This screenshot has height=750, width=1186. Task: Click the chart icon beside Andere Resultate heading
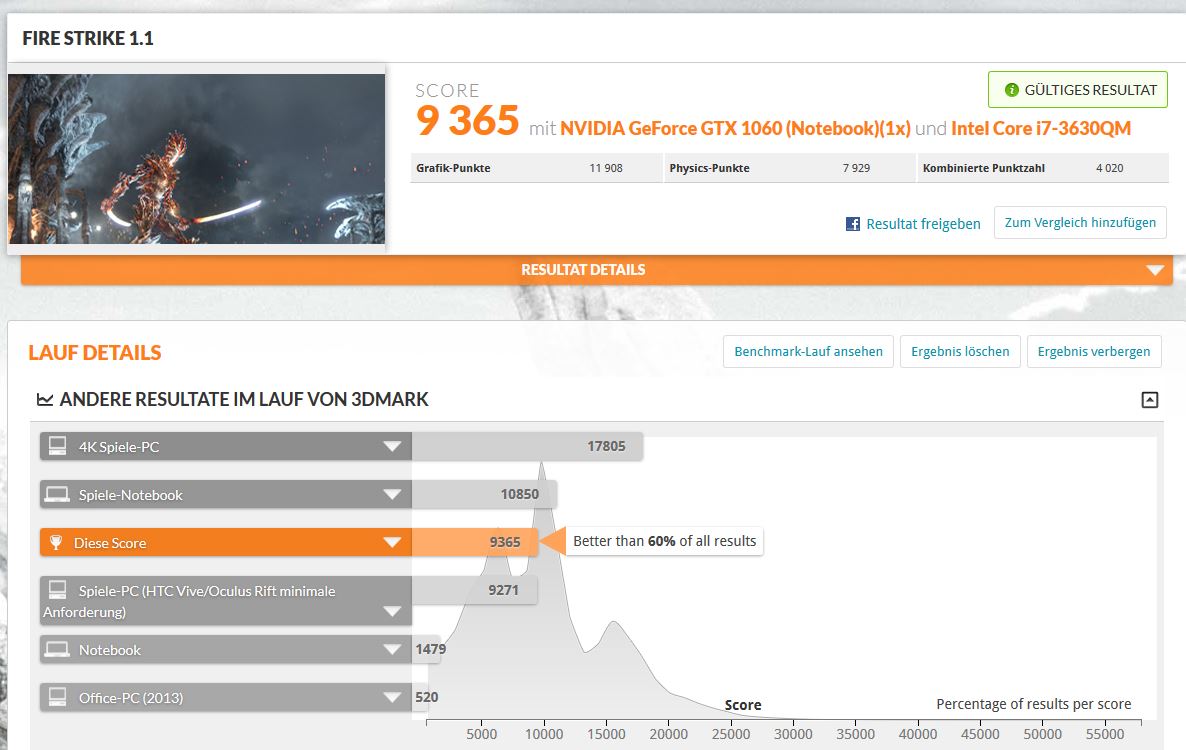(45, 400)
